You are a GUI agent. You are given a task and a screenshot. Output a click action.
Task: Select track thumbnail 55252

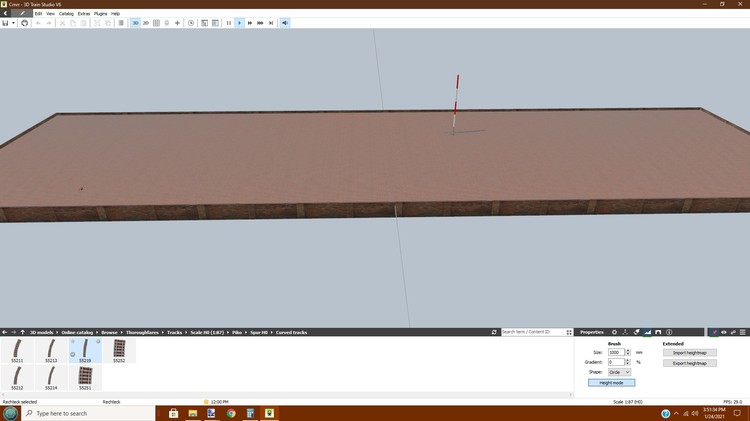click(120, 350)
